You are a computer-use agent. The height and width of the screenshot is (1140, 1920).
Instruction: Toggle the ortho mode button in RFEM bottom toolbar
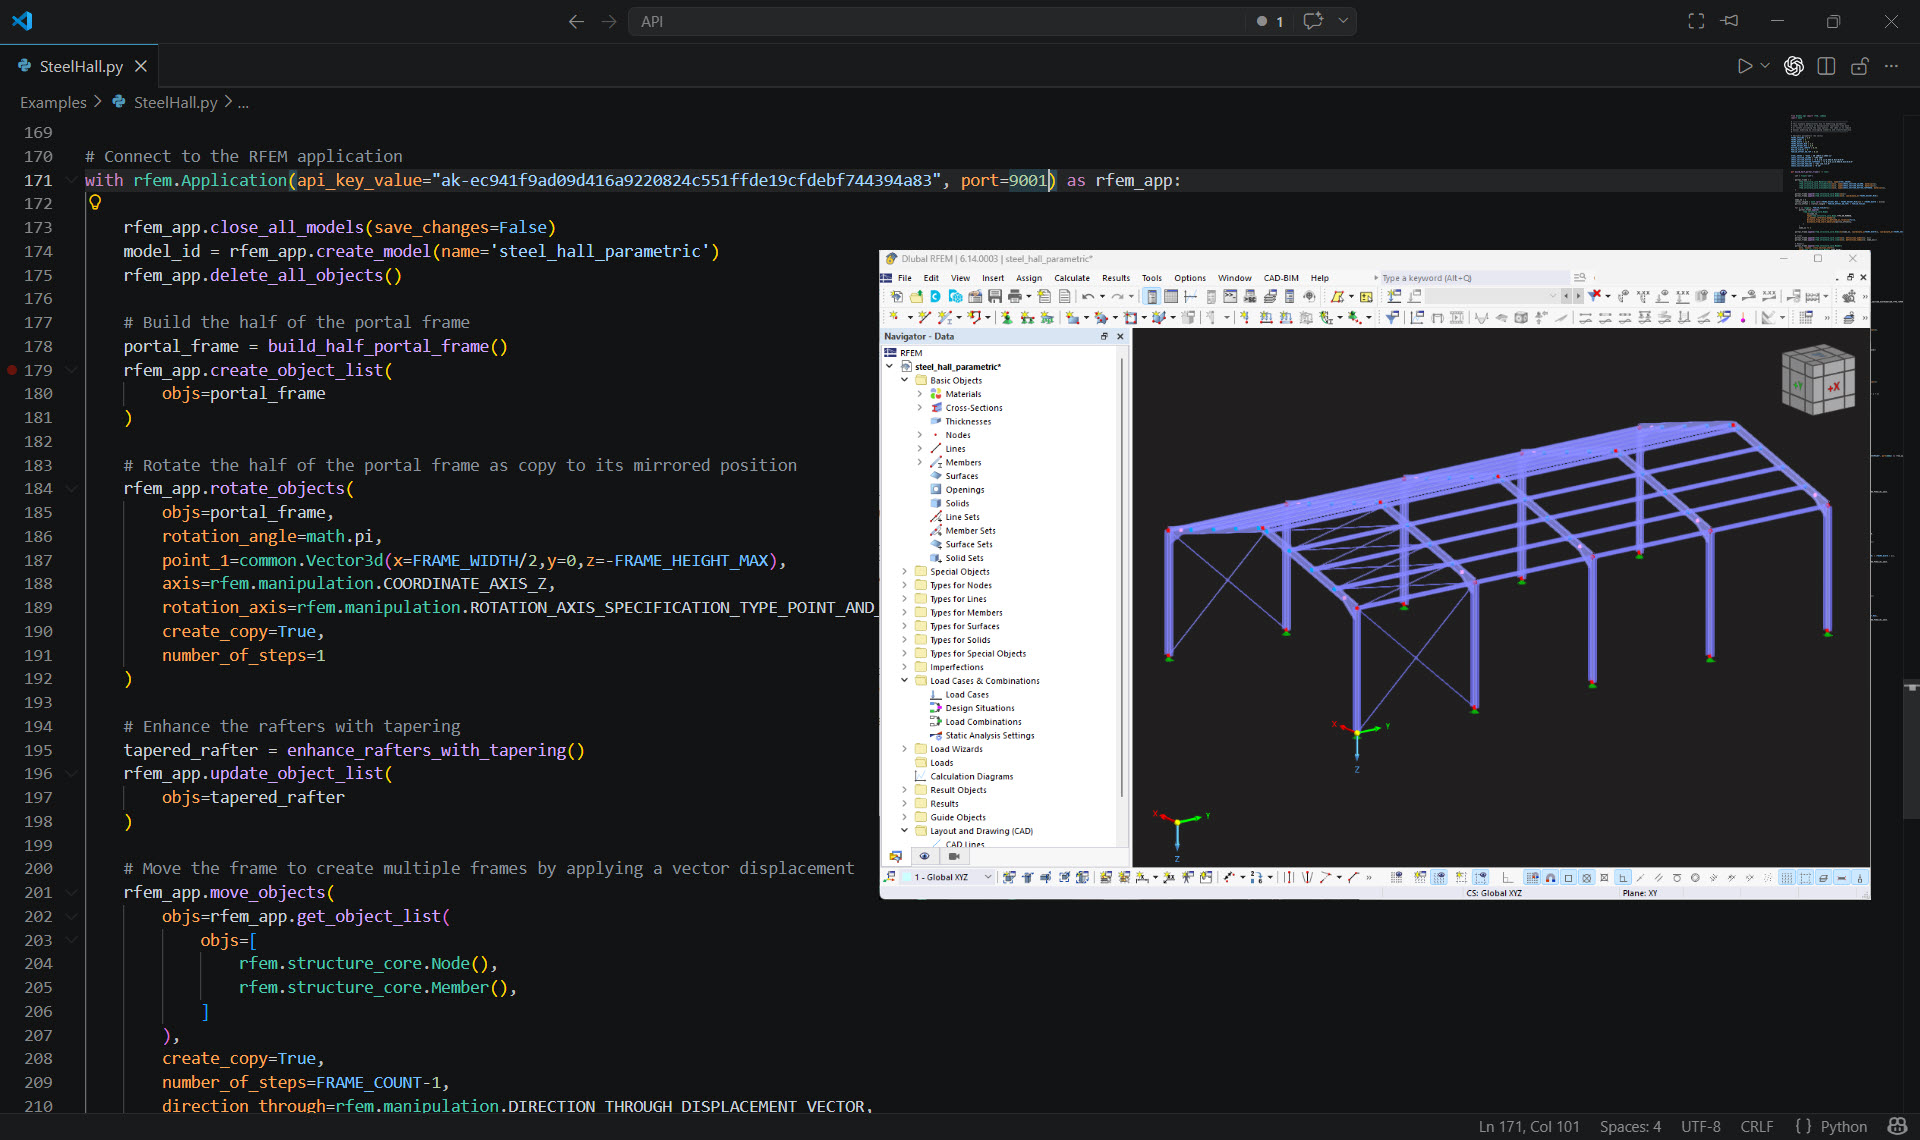click(x=1623, y=878)
